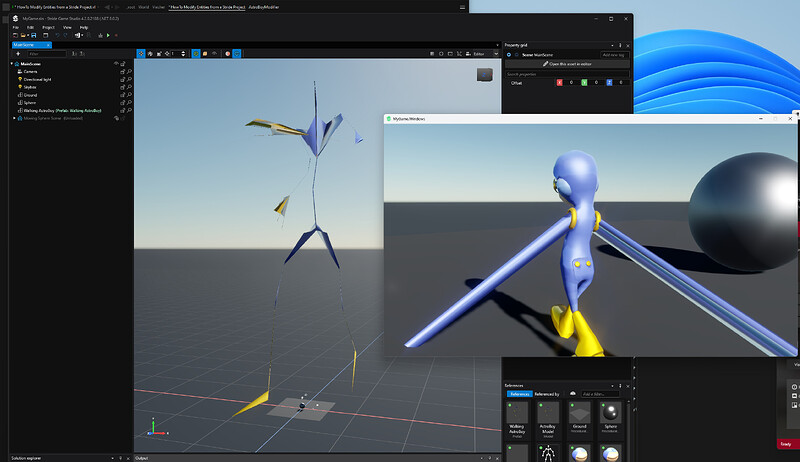Click the second transform tool icon
The image size is (800, 462).
pyautogui.click(x=150, y=54)
